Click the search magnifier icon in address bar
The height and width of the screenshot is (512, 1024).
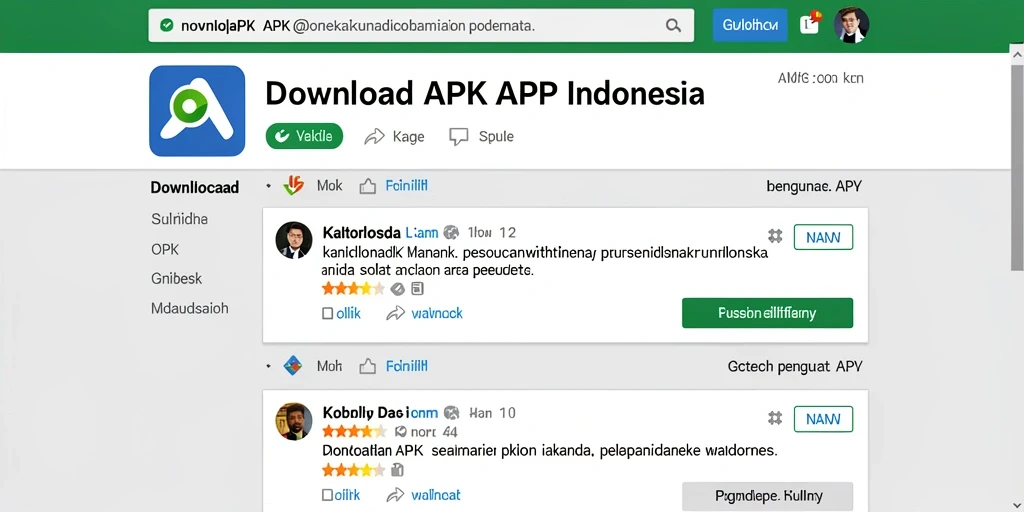pyautogui.click(x=673, y=25)
